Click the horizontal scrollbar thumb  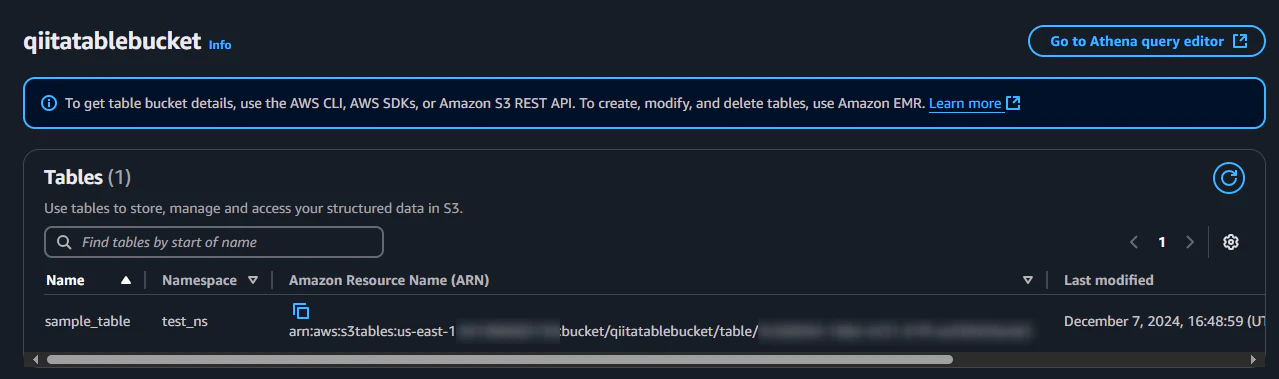coord(500,358)
